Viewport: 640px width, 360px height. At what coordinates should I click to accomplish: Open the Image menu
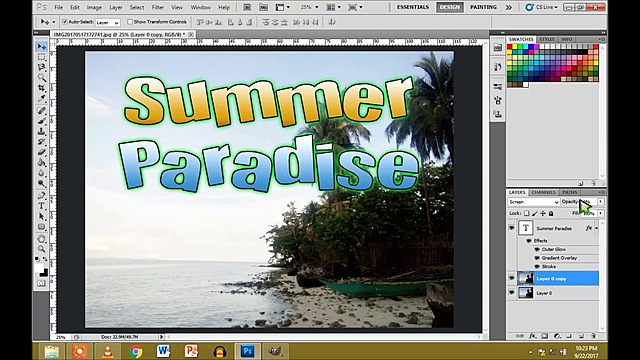94,7
